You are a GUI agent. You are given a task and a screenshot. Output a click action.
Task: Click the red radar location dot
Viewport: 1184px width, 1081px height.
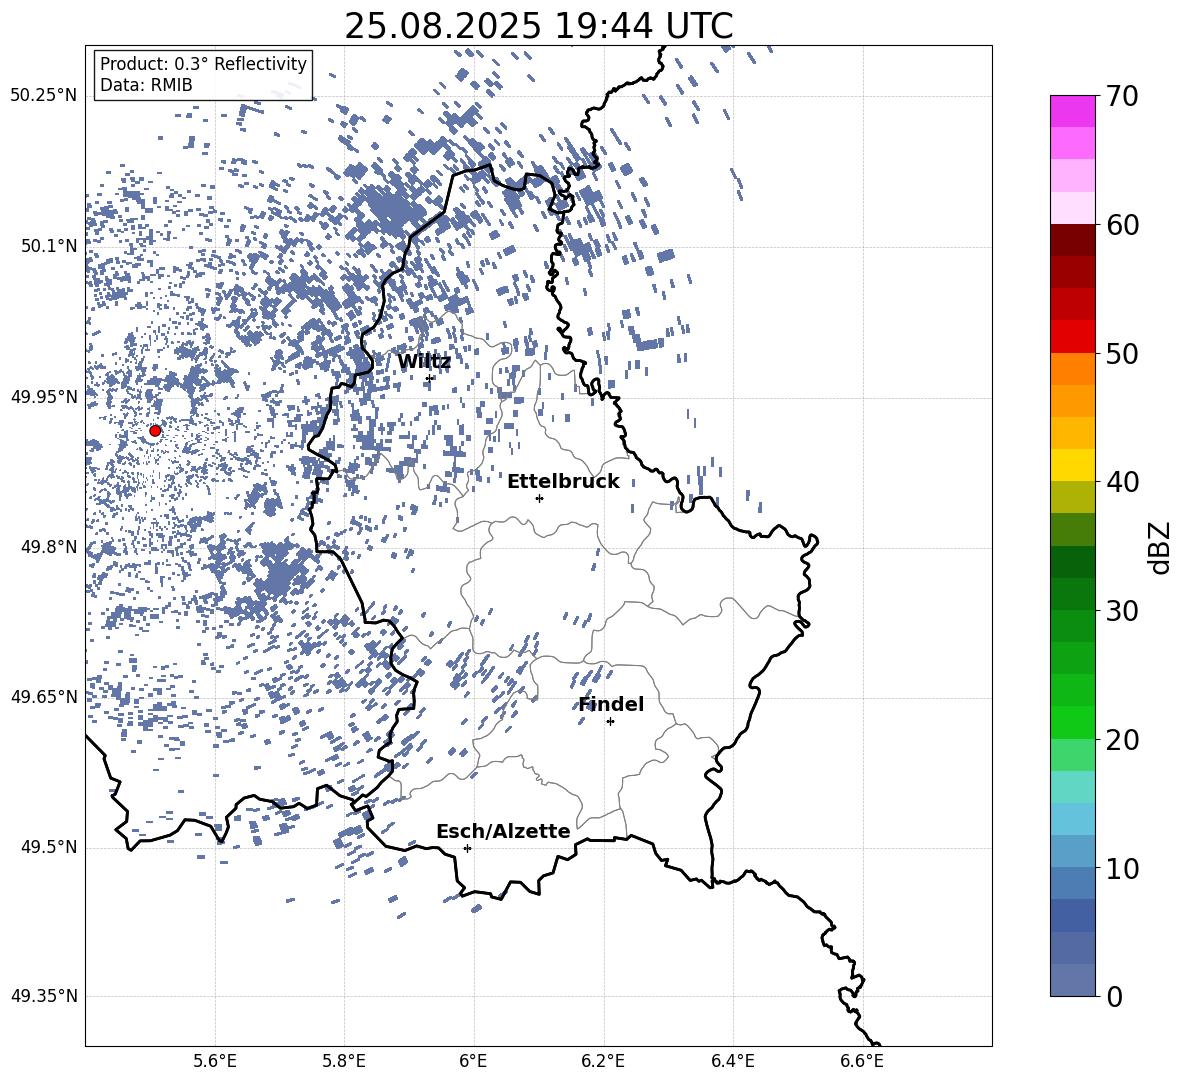pyautogui.click(x=155, y=431)
